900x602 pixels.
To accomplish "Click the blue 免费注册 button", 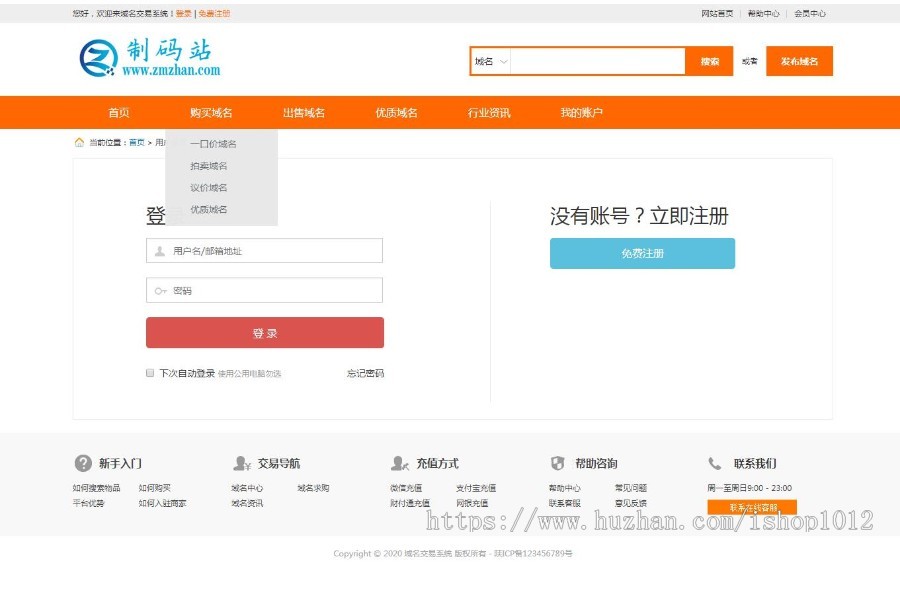I will point(642,254).
